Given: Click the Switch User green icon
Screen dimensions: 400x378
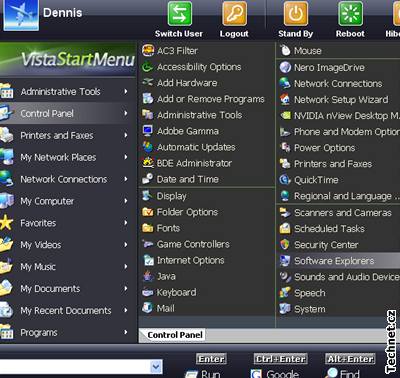Looking at the screenshot, I should [180, 14].
